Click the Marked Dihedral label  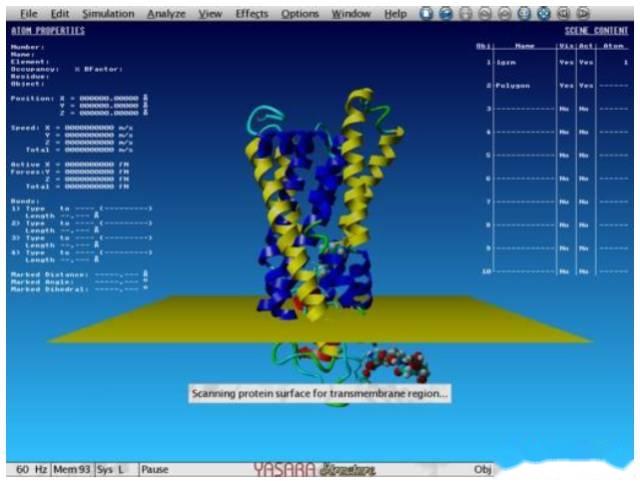[49, 289]
